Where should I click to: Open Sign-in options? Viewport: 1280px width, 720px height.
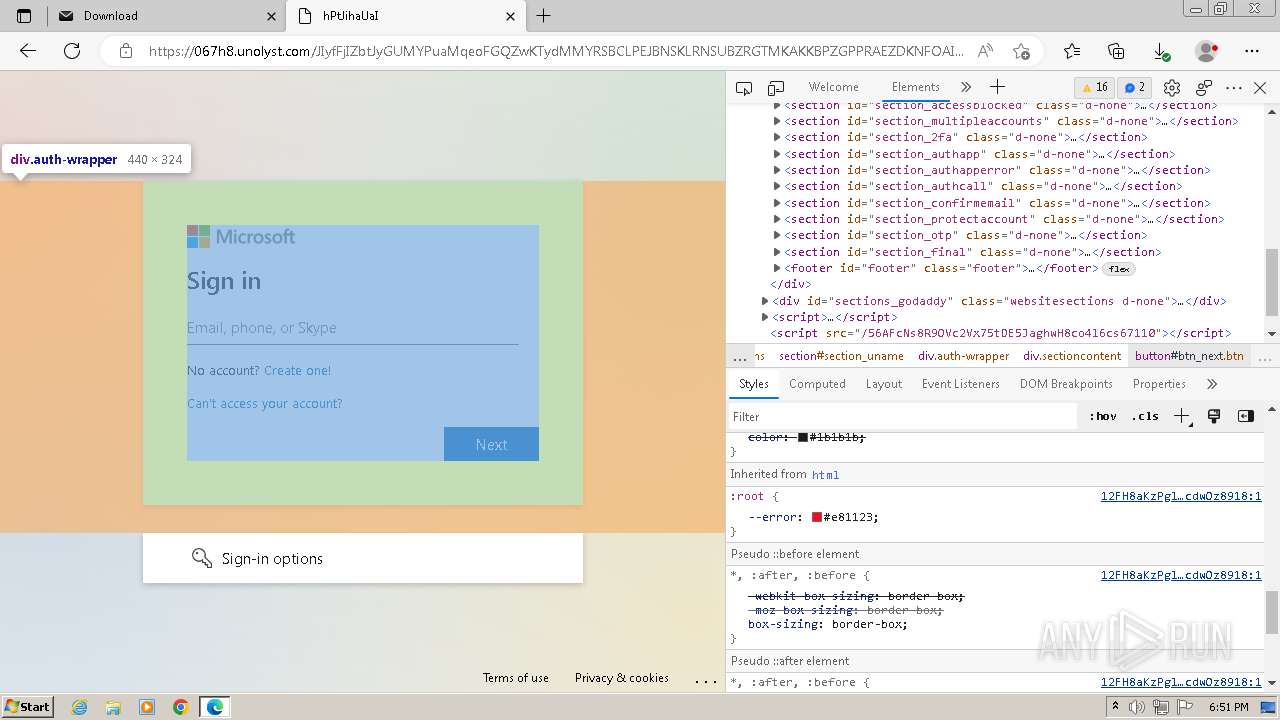[363, 558]
